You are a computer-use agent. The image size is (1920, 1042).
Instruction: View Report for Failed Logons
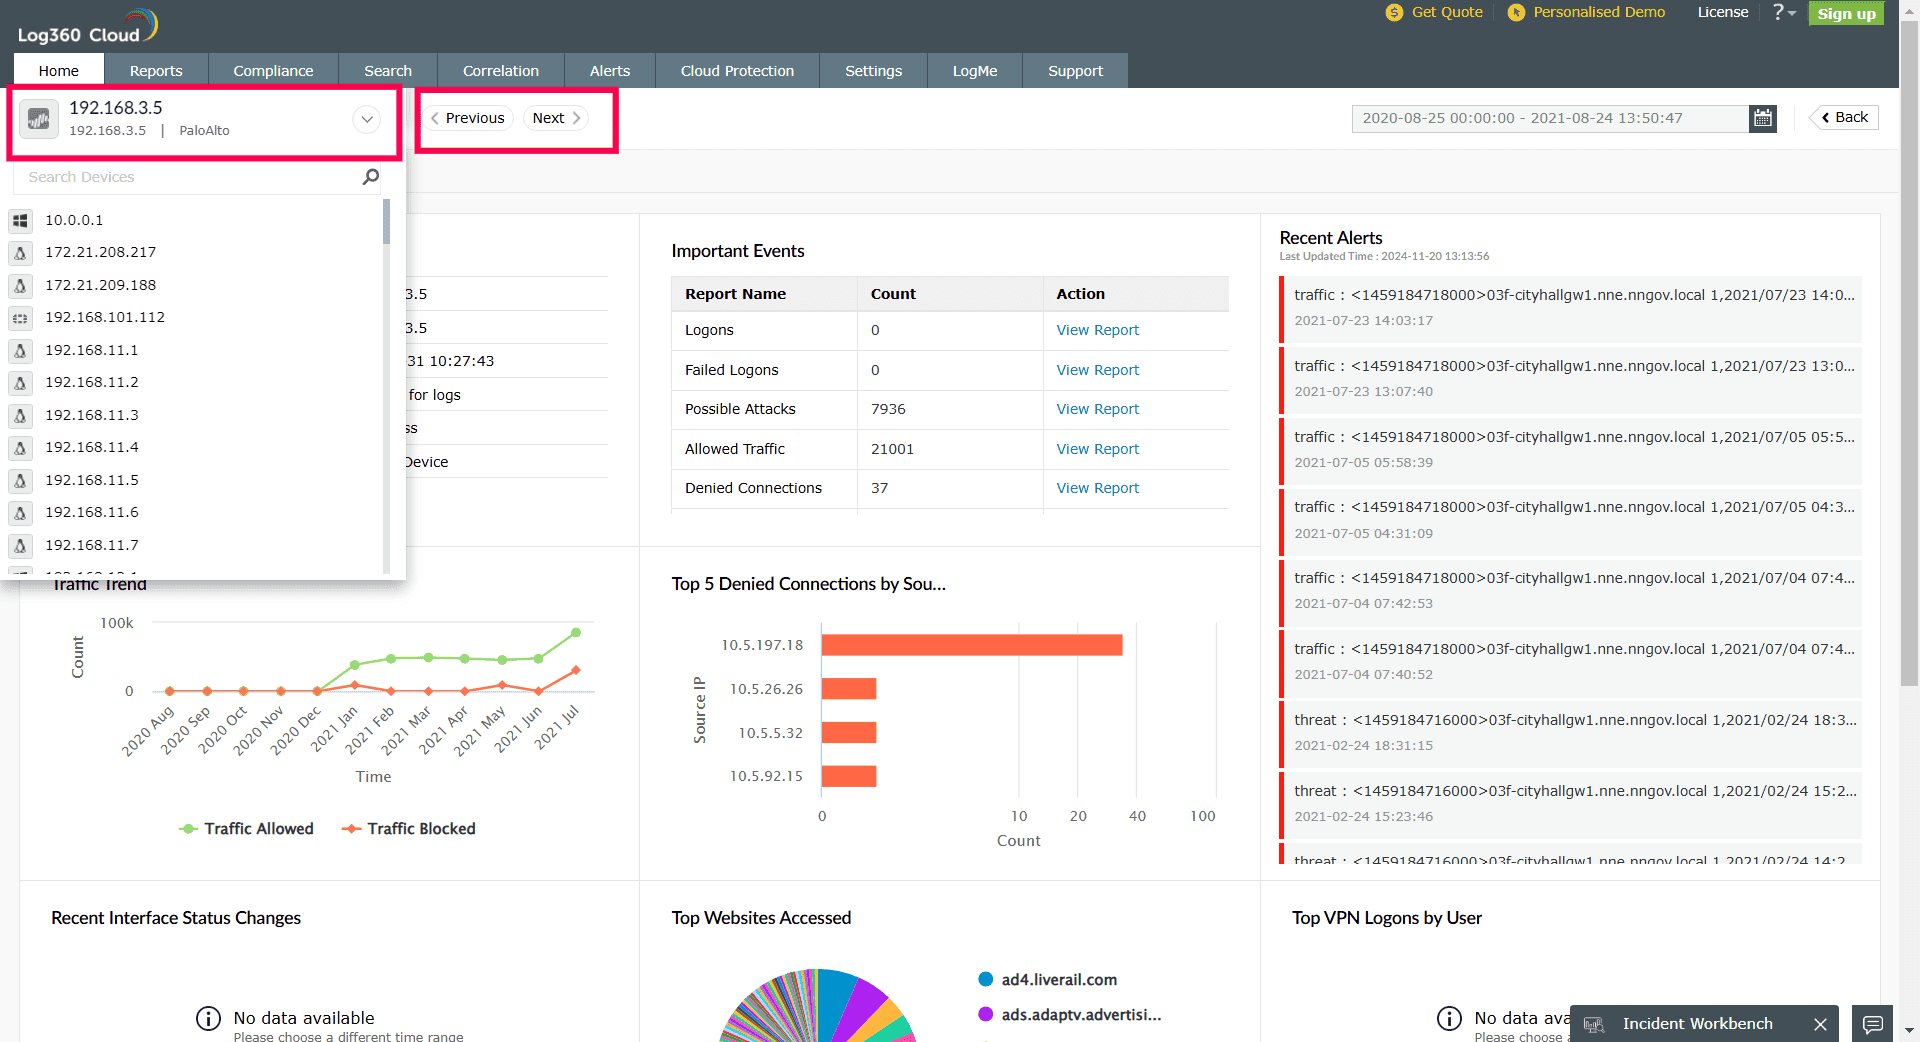(1097, 370)
